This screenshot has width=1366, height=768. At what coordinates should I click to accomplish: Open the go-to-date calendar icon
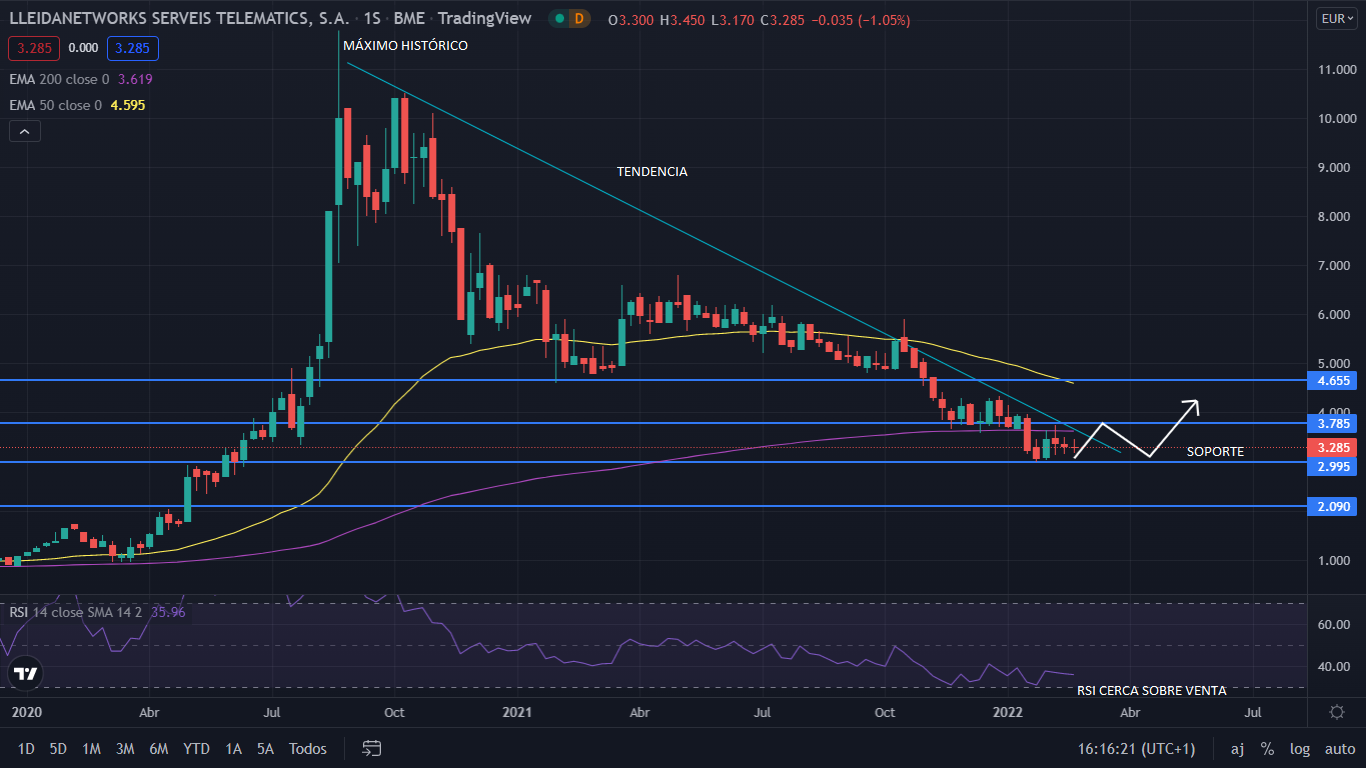tap(372, 748)
